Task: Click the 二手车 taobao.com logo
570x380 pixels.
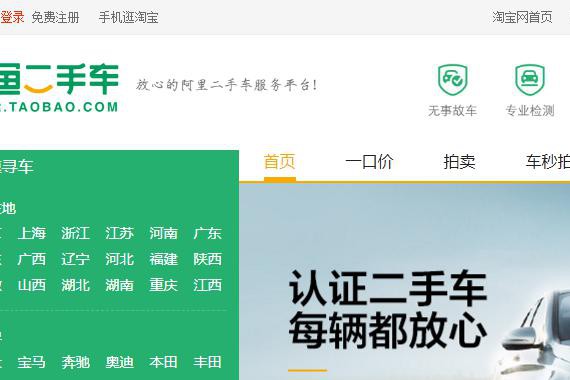Action: click(59, 88)
